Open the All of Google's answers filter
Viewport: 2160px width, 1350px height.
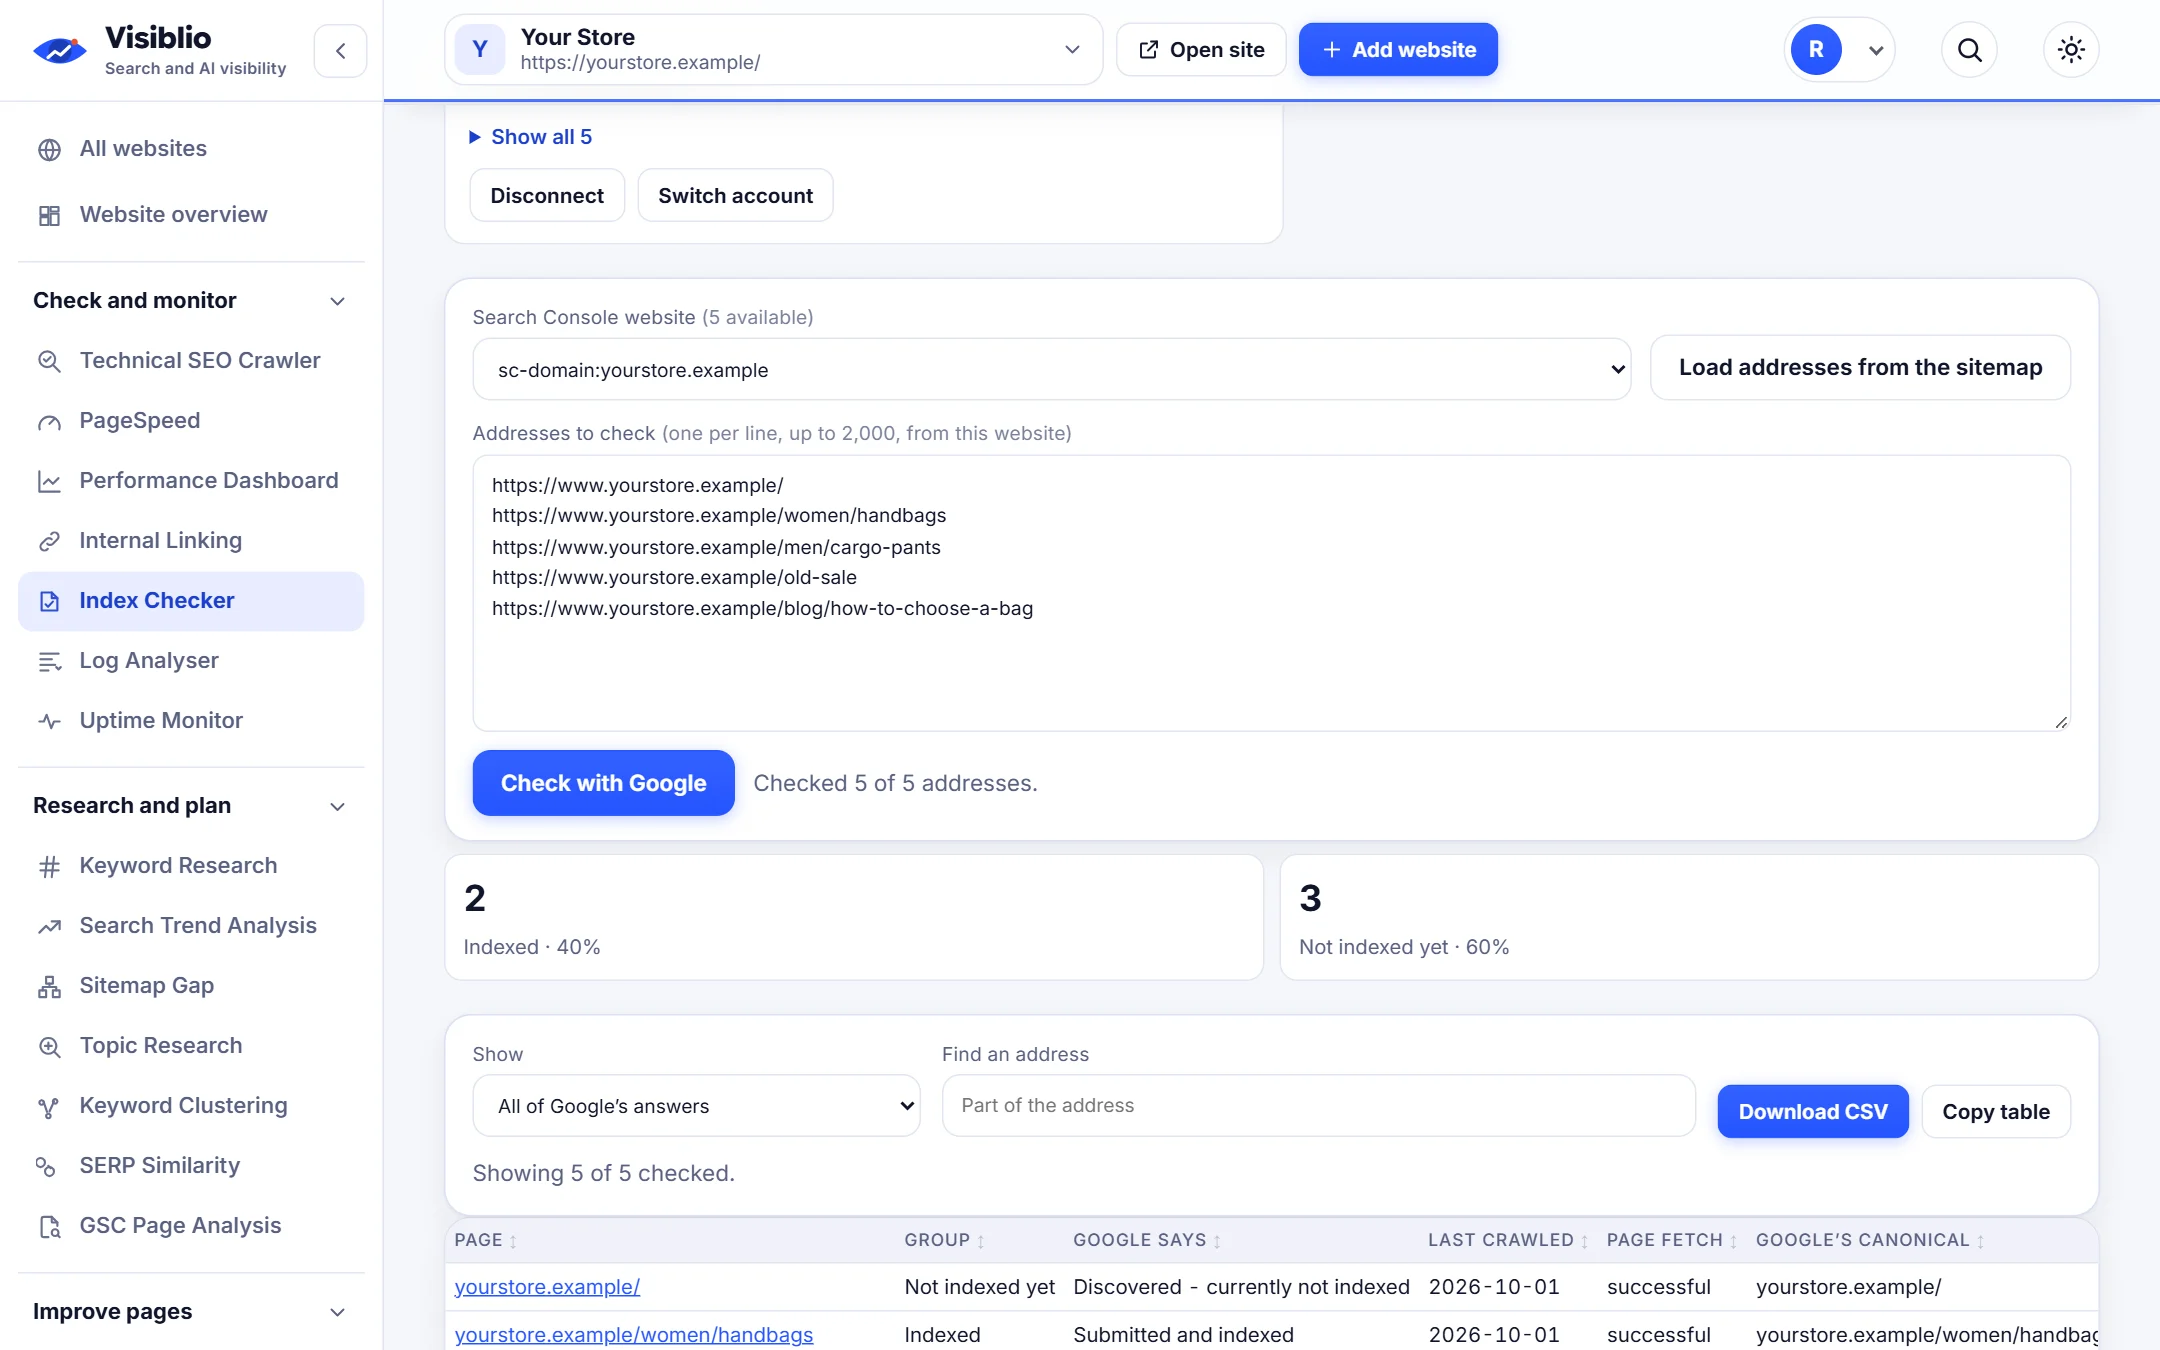click(696, 1106)
